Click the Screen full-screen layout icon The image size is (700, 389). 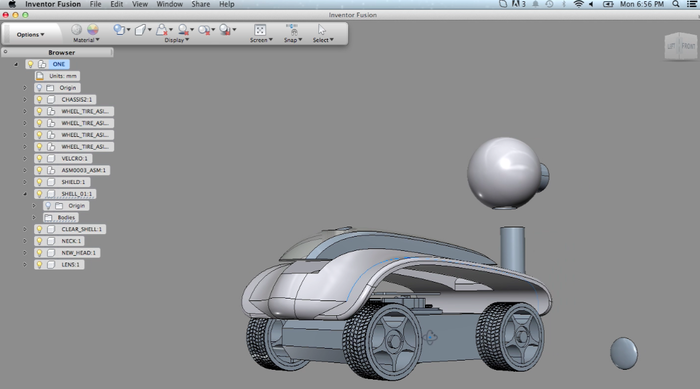260,30
